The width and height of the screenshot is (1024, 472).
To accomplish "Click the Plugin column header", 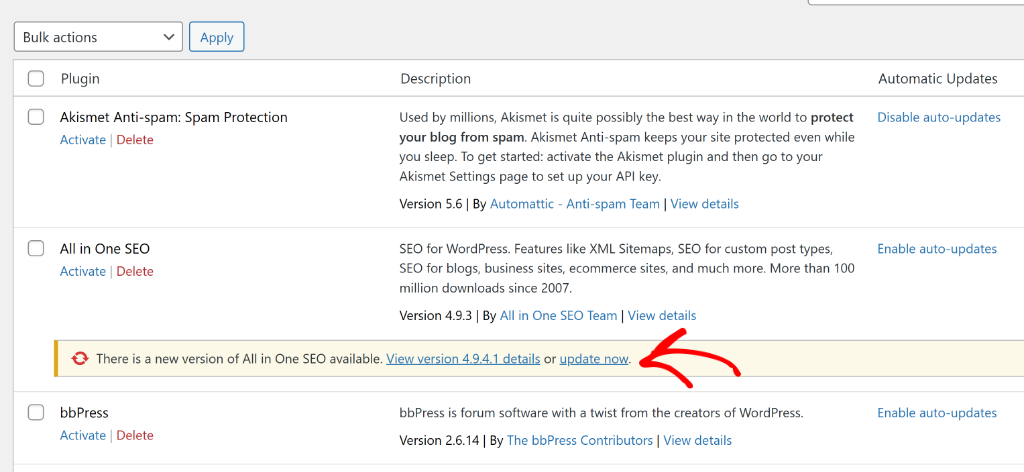I will 80,79.
